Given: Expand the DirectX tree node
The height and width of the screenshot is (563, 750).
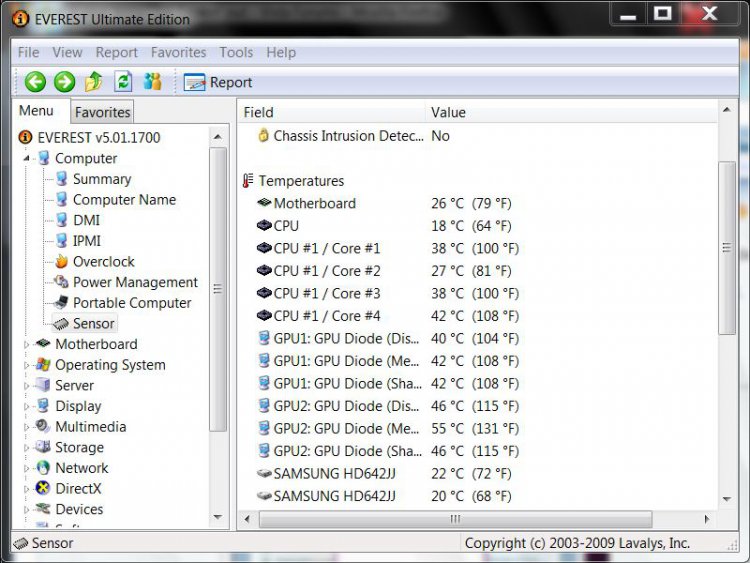Looking at the screenshot, I should 27,488.
